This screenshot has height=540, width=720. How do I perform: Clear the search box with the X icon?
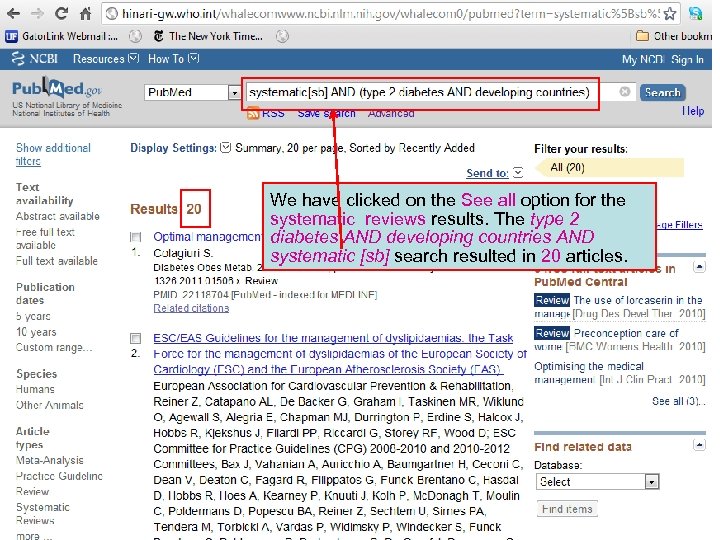click(x=624, y=92)
